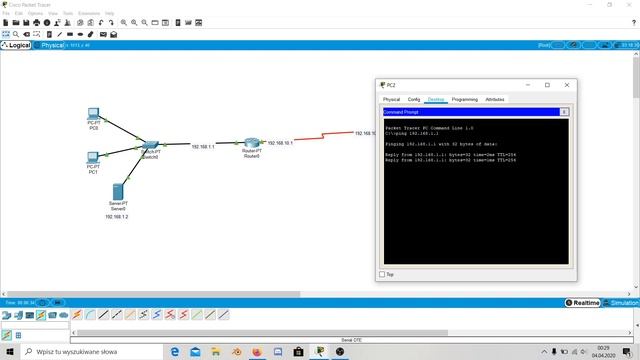Switch to Physical workspace view
Image resolution: width=640 pixels, height=360 pixels.
click(49, 45)
